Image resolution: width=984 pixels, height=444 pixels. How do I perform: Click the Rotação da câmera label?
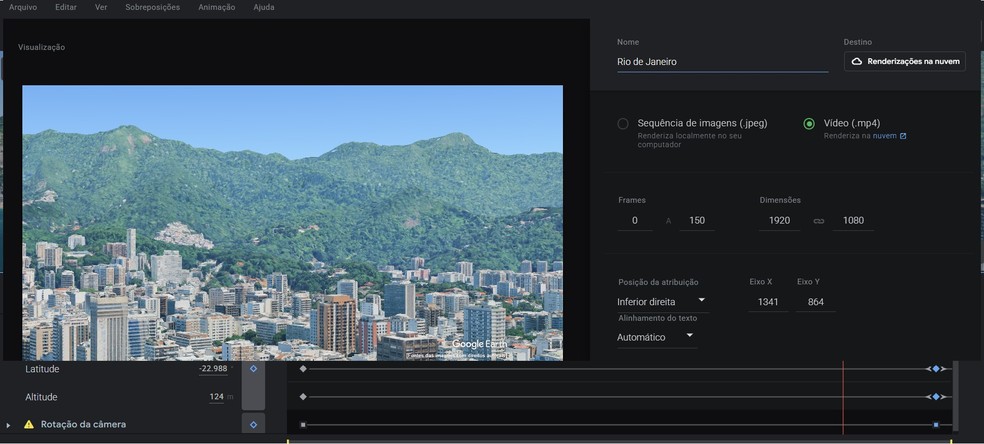(83, 425)
